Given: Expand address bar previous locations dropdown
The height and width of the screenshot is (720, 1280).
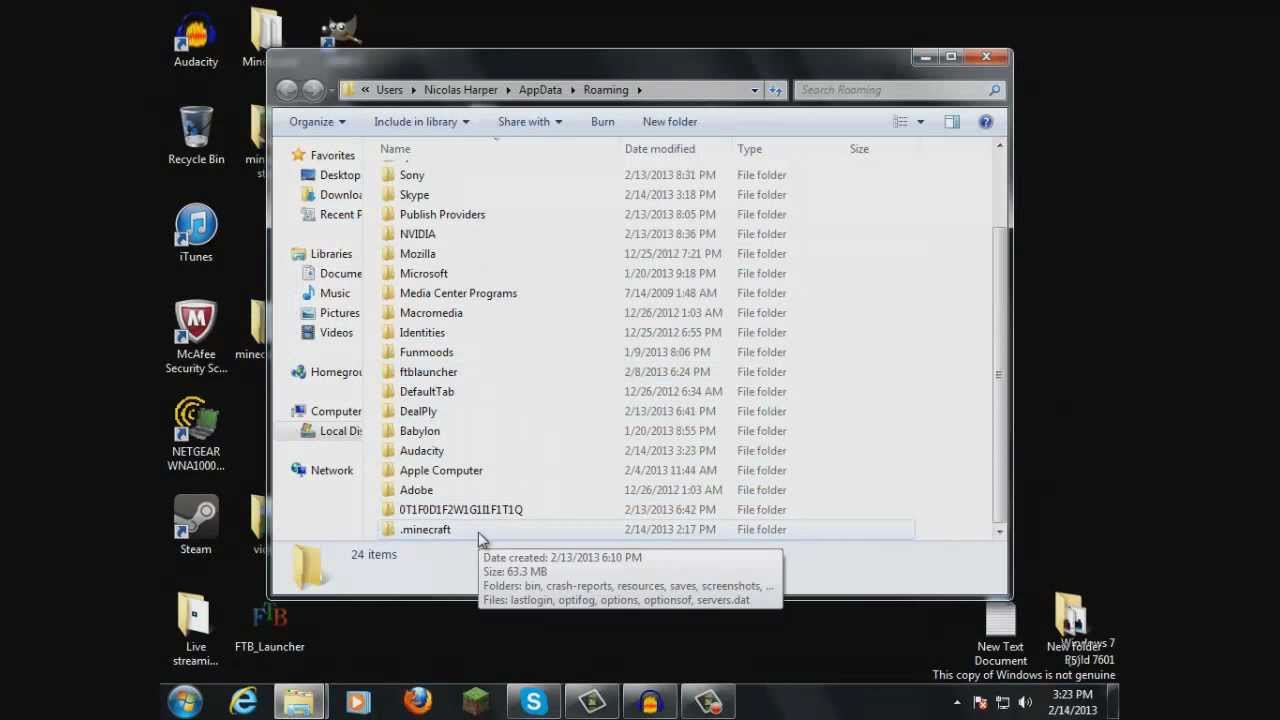Looking at the screenshot, I should coord(755,90).
